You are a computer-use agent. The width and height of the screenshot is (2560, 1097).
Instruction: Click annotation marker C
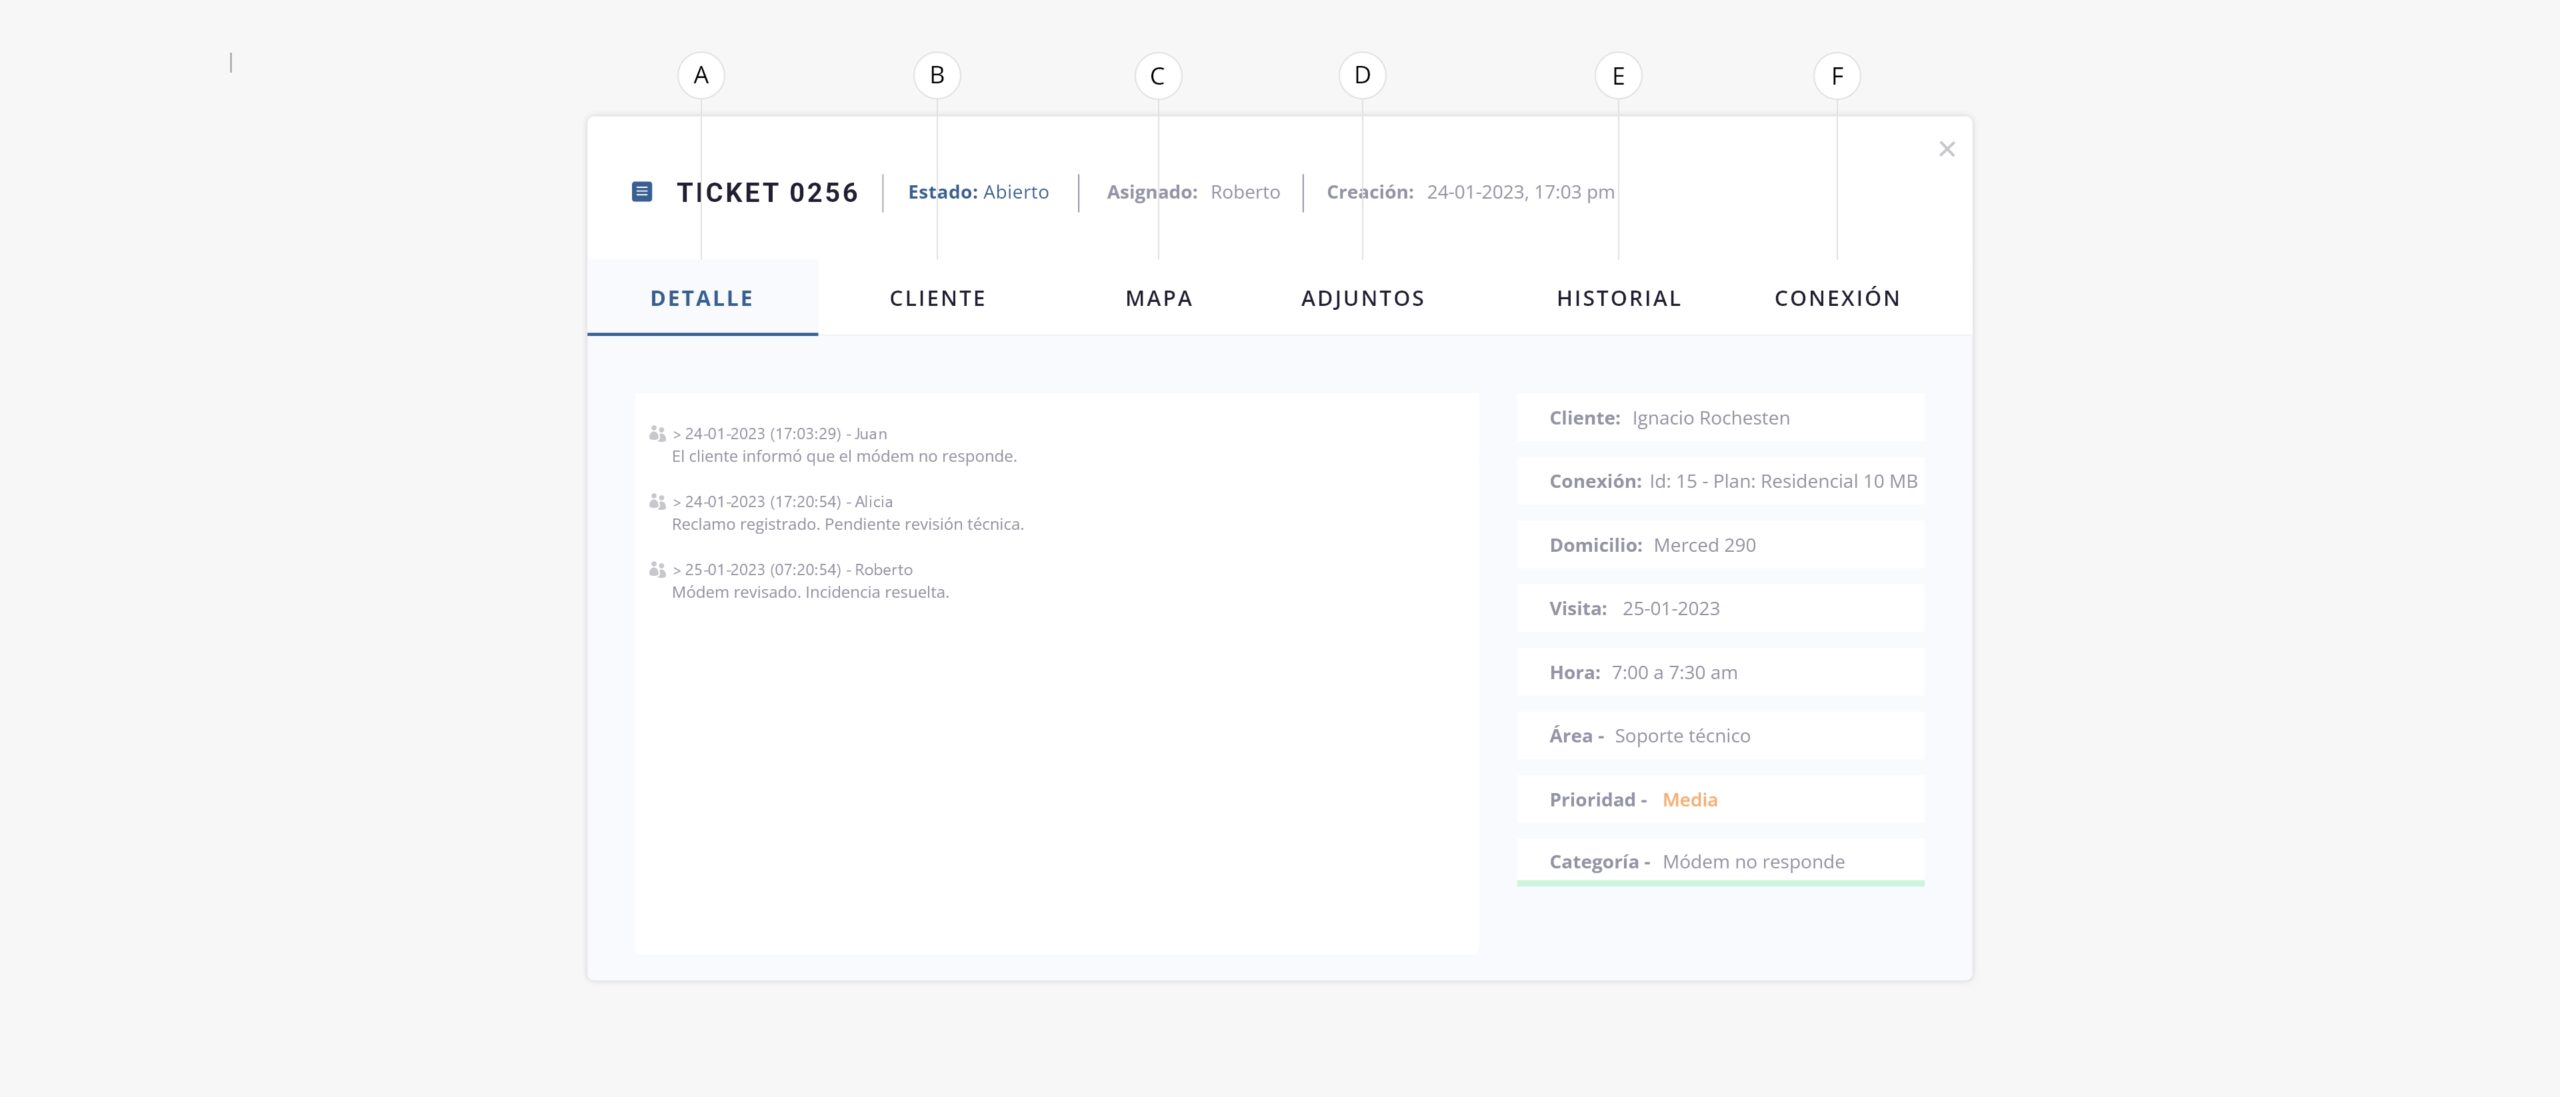[1158, 76]
